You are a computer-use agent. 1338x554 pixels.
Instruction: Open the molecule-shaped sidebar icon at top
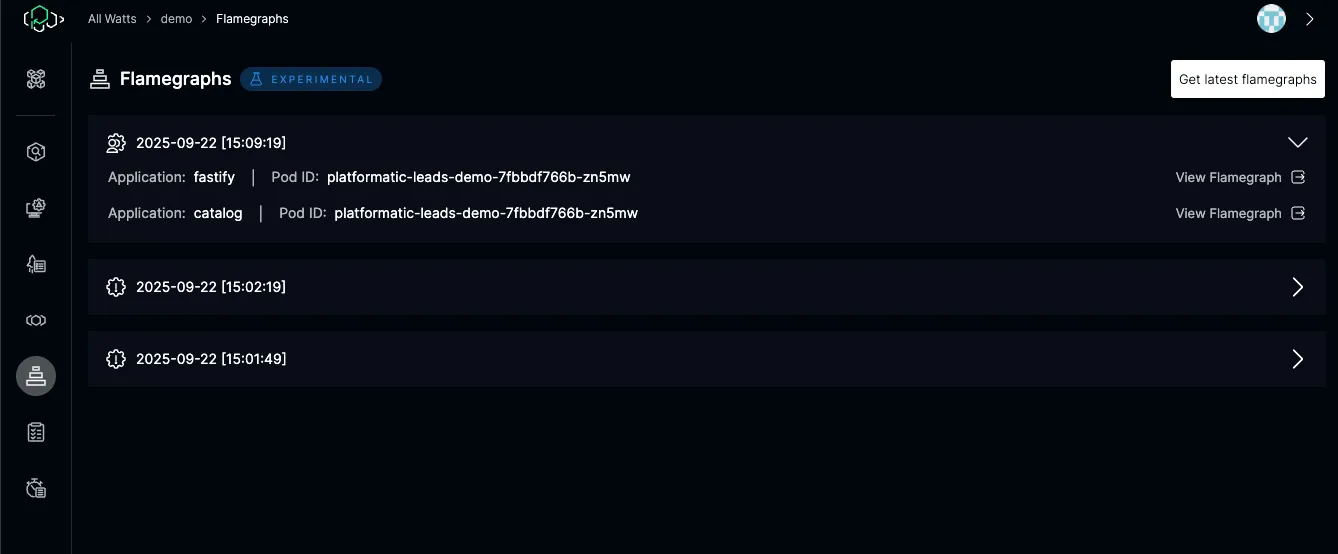click(36, 80)
